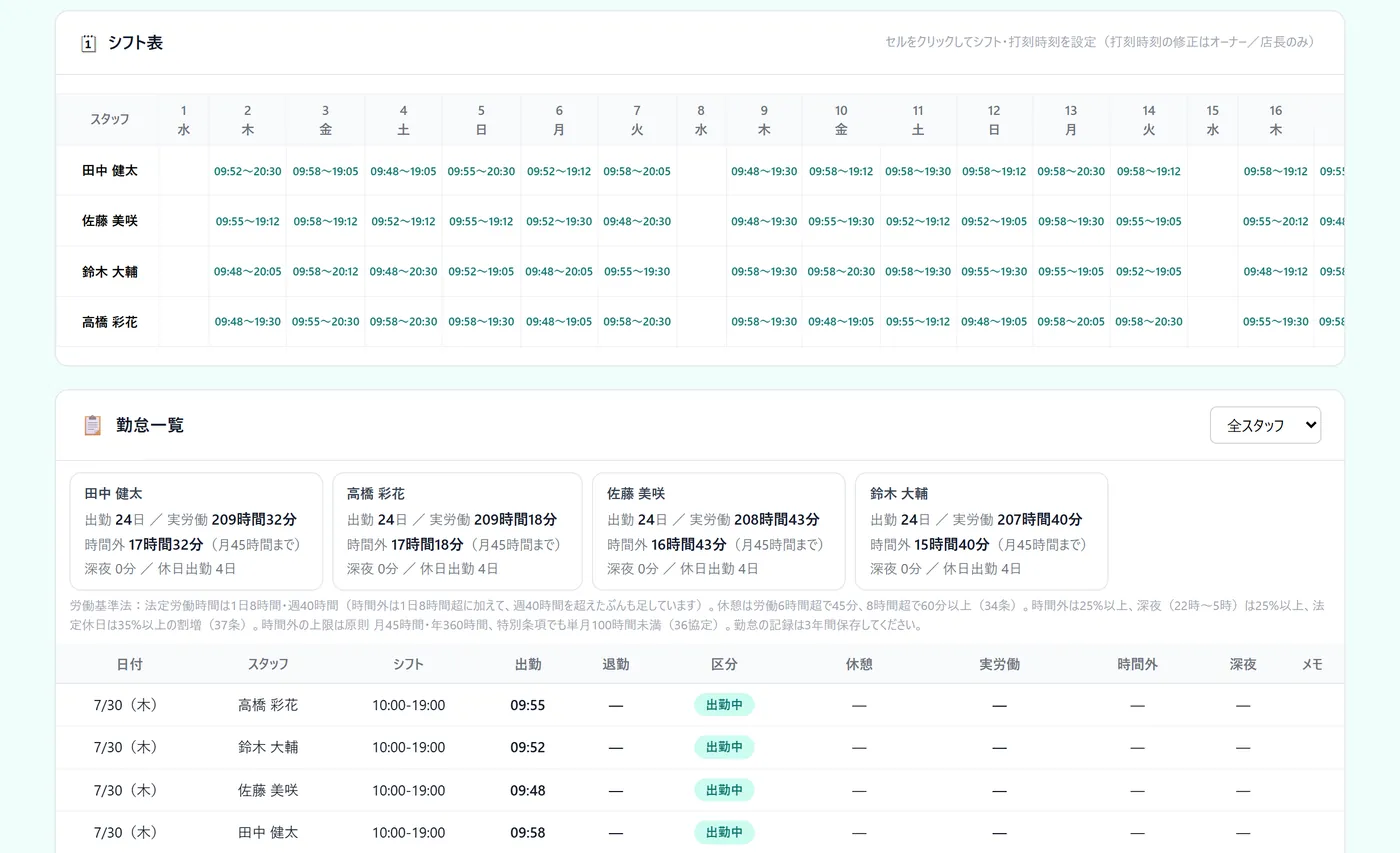Click the スタッフ header in the shift table
This screenshot has height=853, width=1400.
tap(110, 119)
